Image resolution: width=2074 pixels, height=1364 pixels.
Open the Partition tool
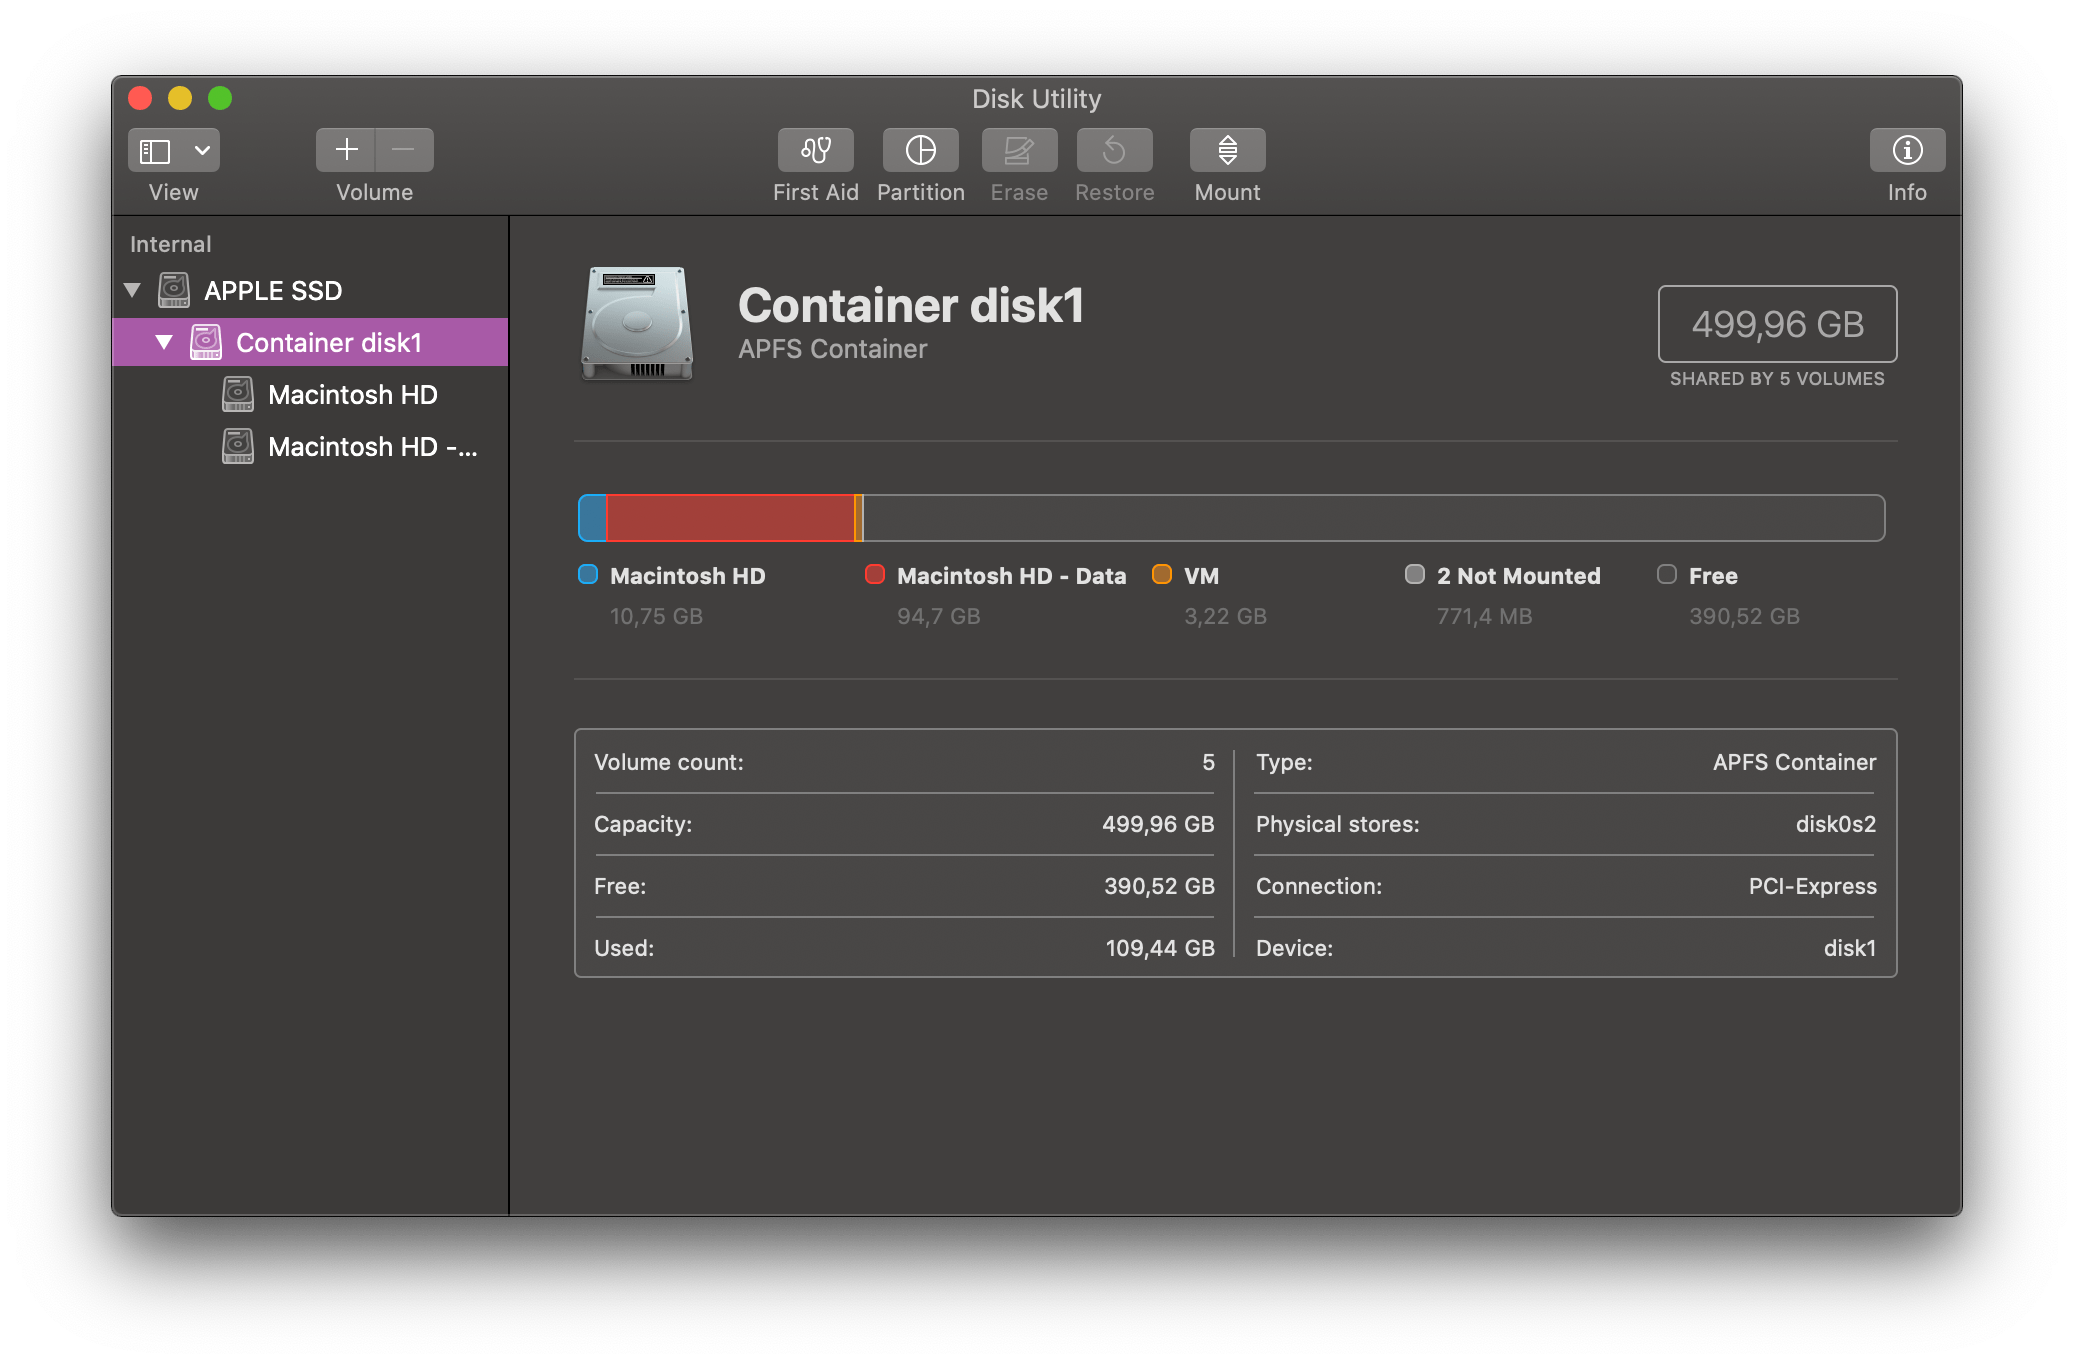pyautogui.click(x=920, y=150)
